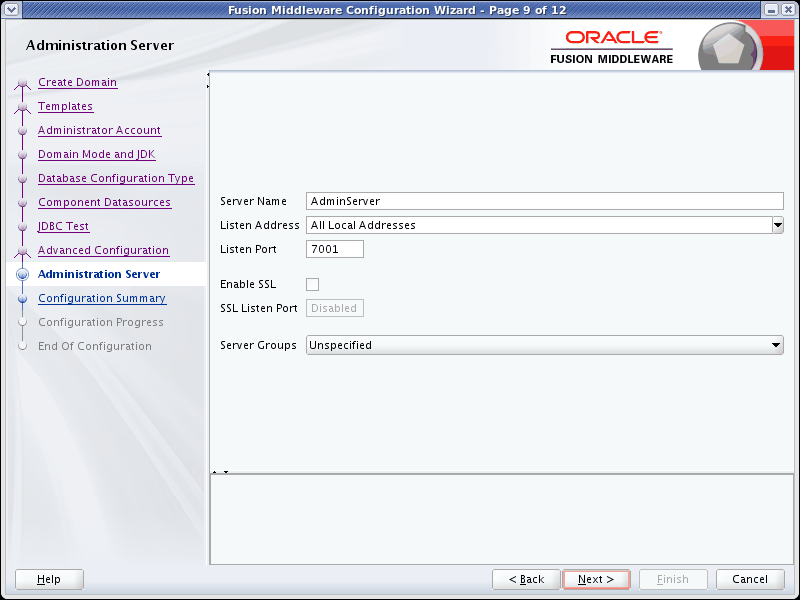Click the Administration Server step bullet icon
The image size is (800, 600).
pos(22,274)
